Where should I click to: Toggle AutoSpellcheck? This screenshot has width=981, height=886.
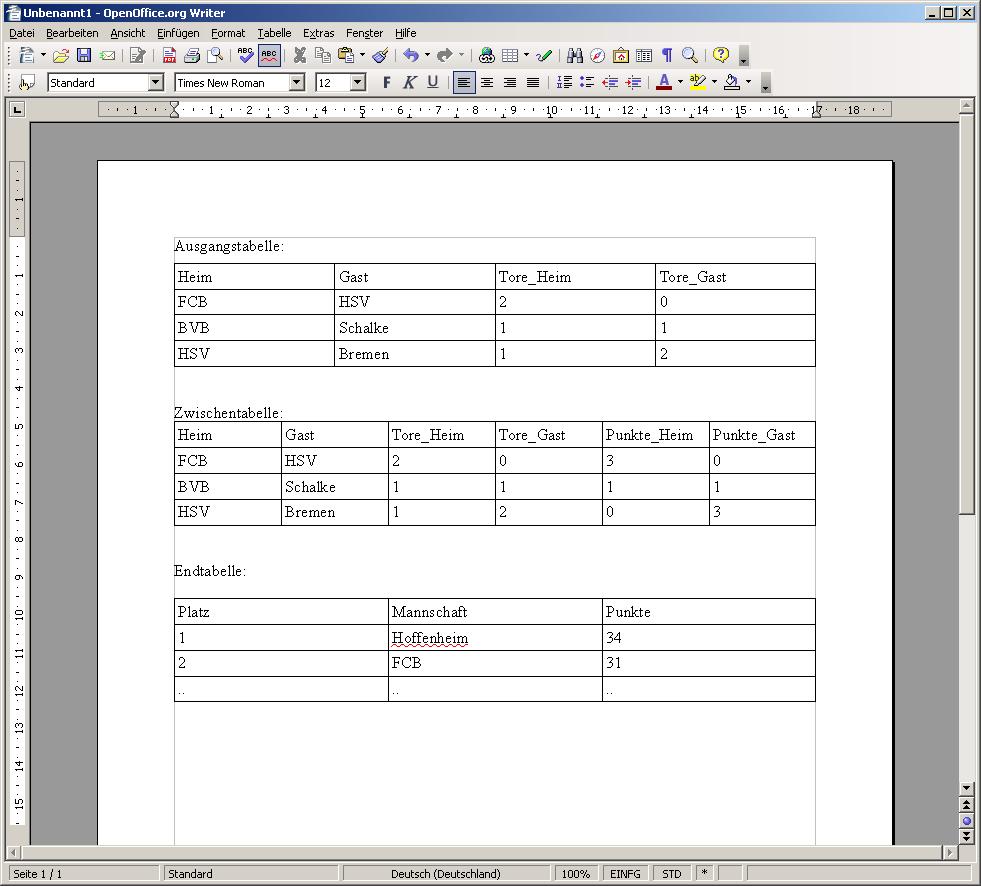269,56
